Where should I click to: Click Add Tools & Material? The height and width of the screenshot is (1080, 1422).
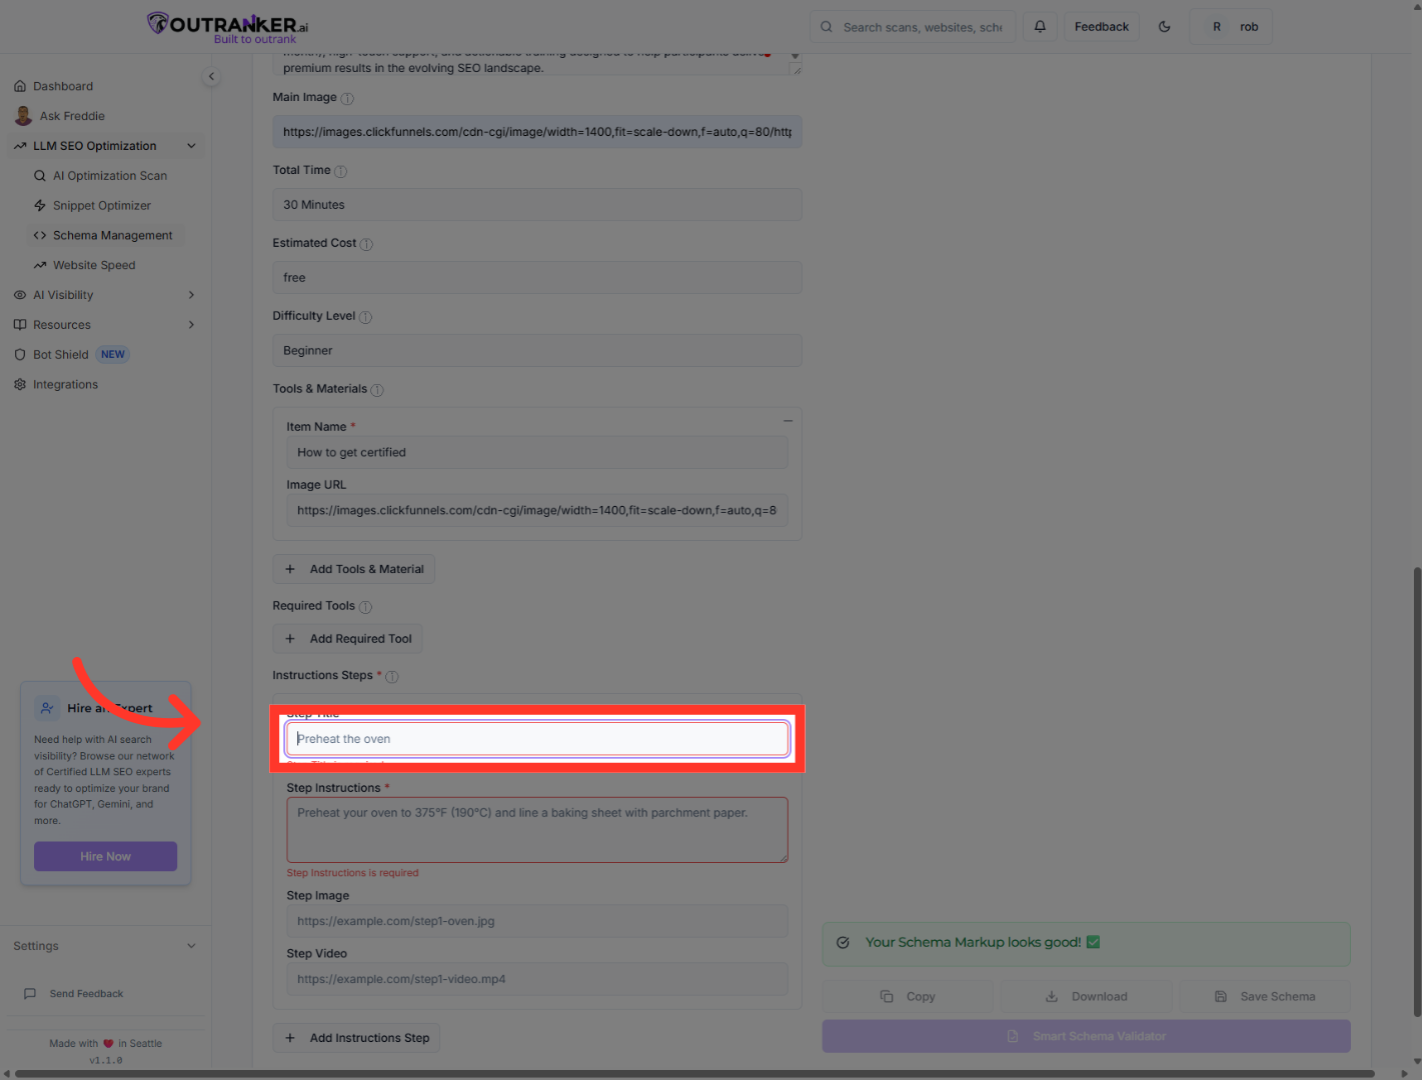click(354, 569)
